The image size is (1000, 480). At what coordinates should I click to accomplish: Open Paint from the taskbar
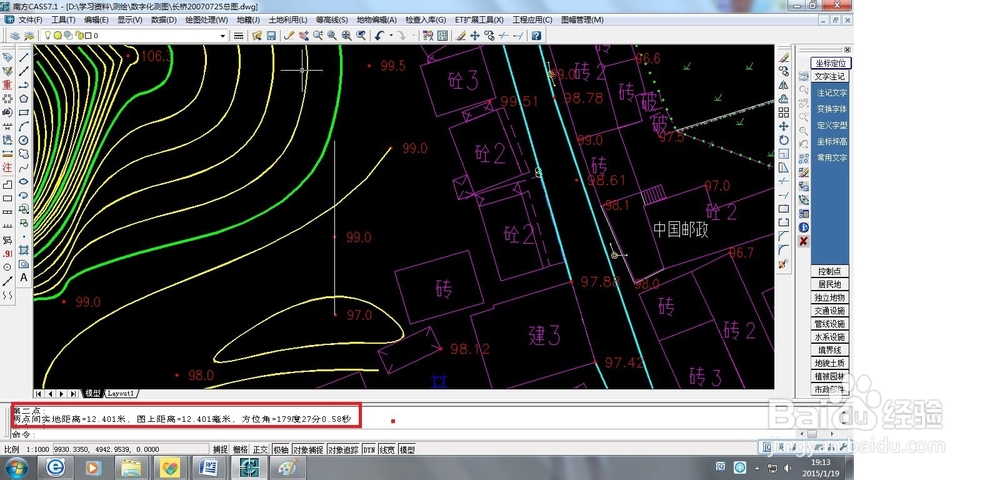(x=288, y=469)
